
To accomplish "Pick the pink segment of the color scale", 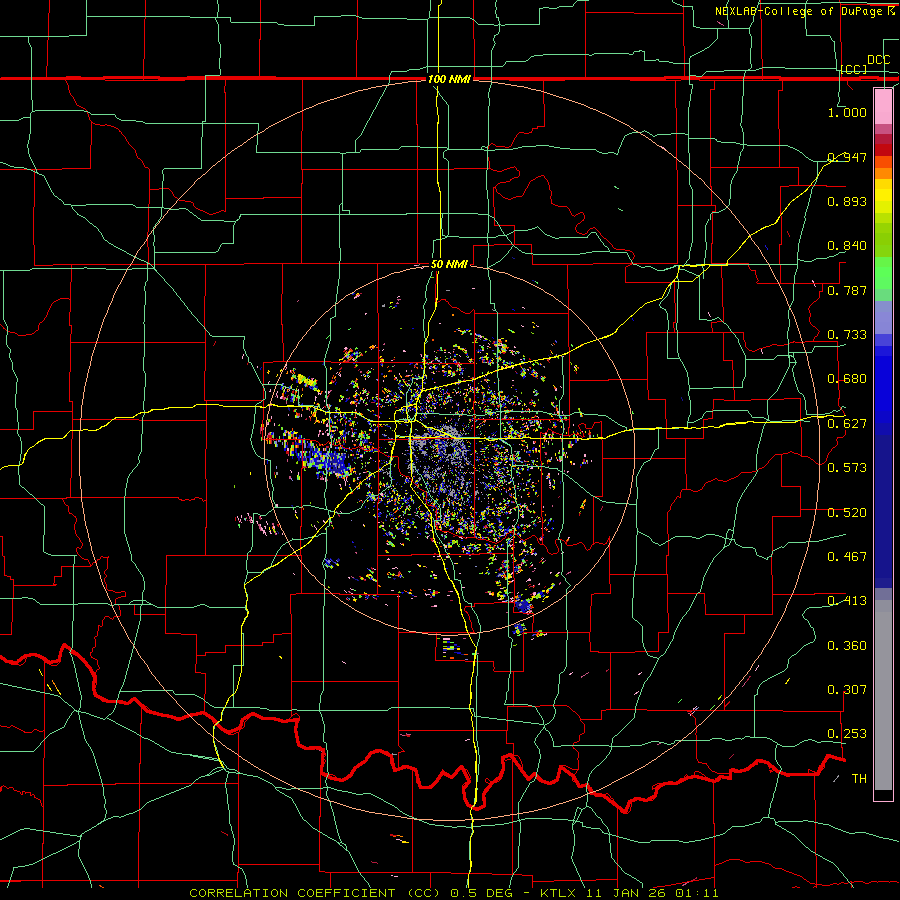I will [x=883, y=106].
